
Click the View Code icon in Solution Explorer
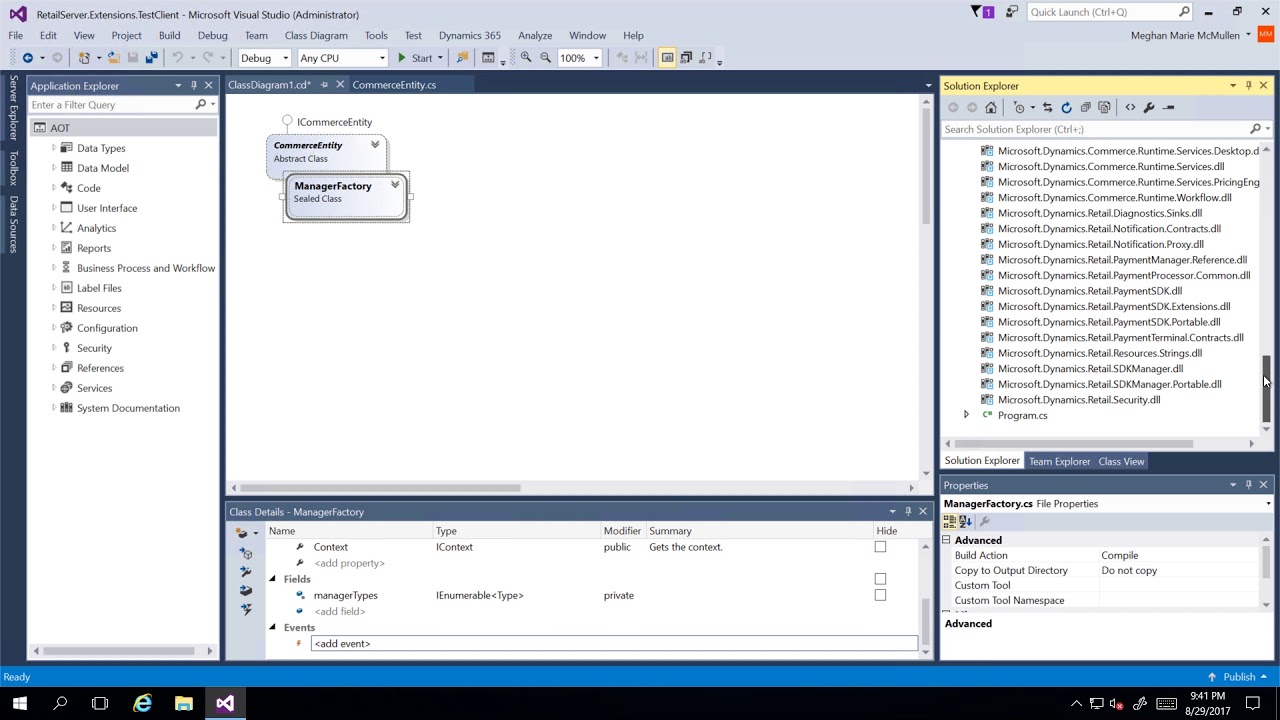pyautogui.click(x=1130, y=107)
